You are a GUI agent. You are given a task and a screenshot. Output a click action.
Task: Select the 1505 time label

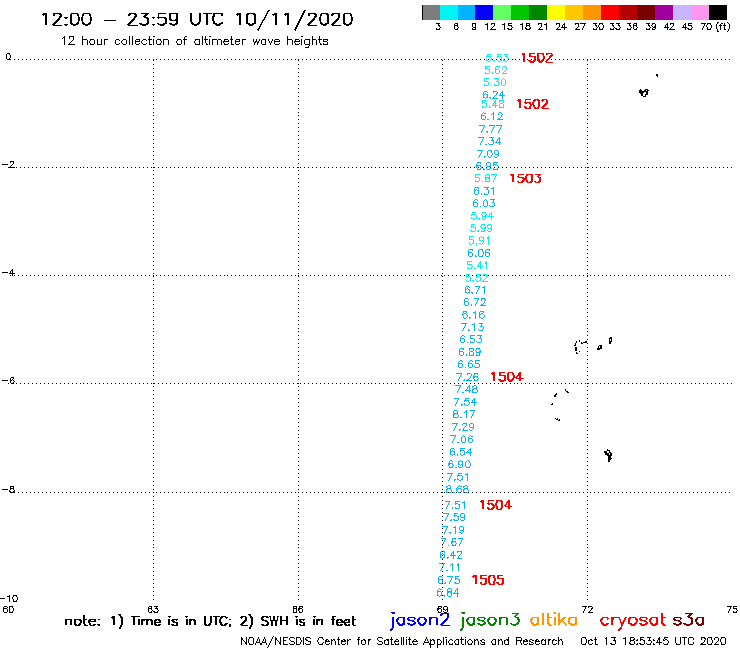(x=488, y=580)
